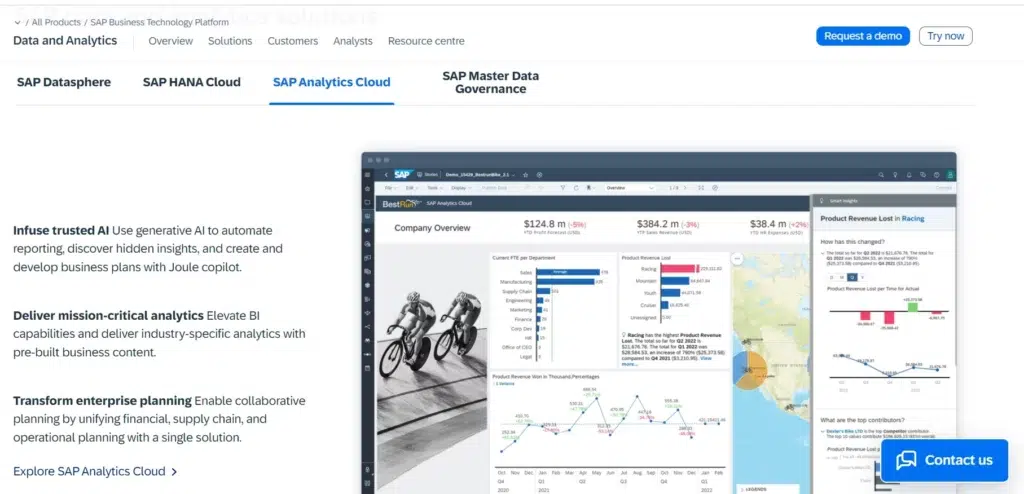Open the All Products breadcrumb link
Screen dimensions: 1024x494
coord(56,22)
